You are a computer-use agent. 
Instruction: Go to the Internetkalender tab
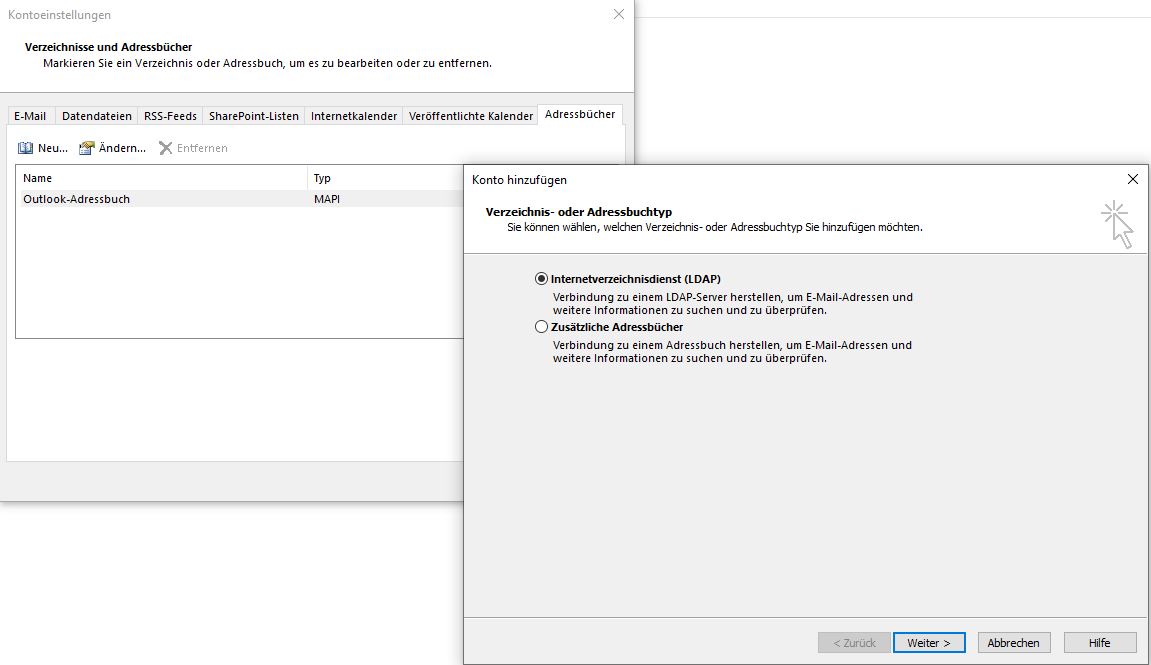point(353,116)
